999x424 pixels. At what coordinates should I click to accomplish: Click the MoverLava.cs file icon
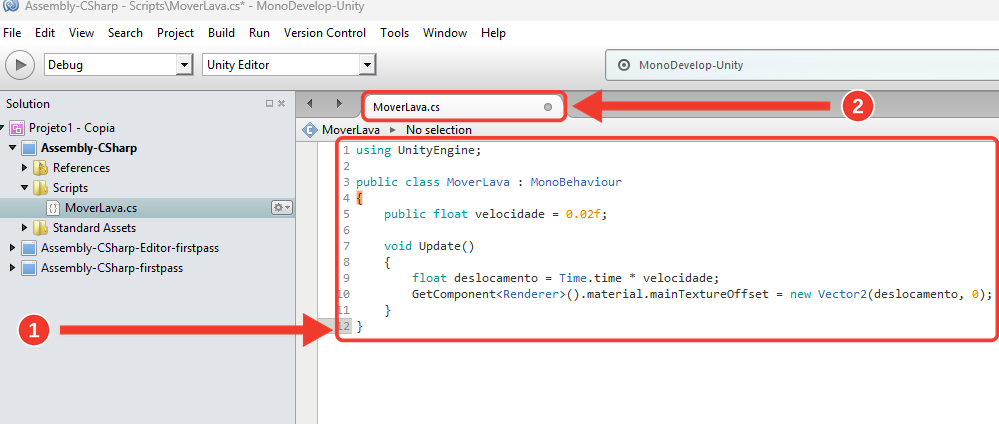54,208
